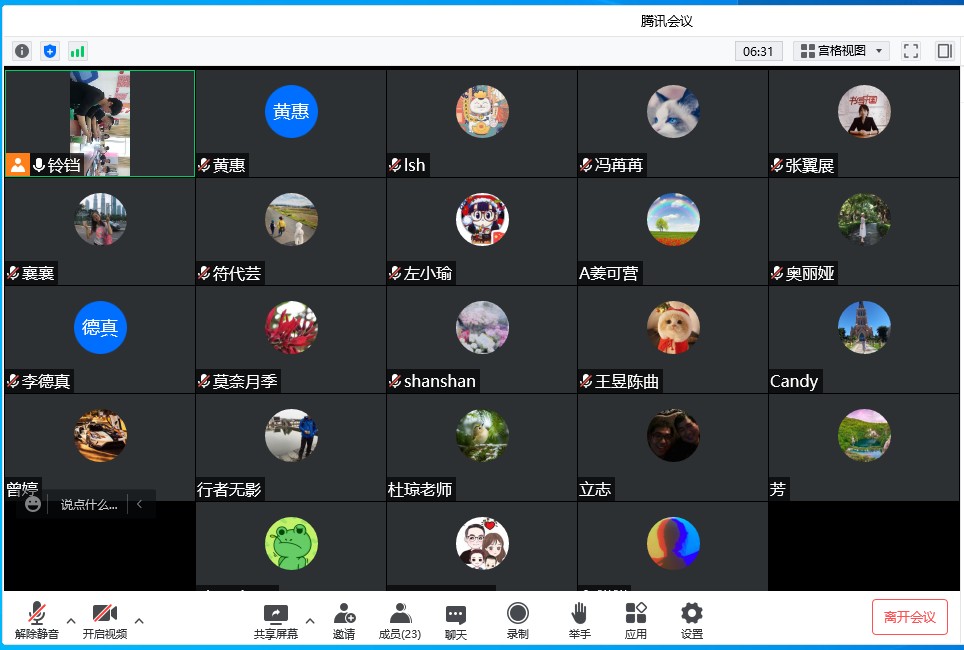Viewport: 964px width, 650px height.
Task: Enter fullscreen mode using the fullscreen icon
Action: (x=910, y=51)
